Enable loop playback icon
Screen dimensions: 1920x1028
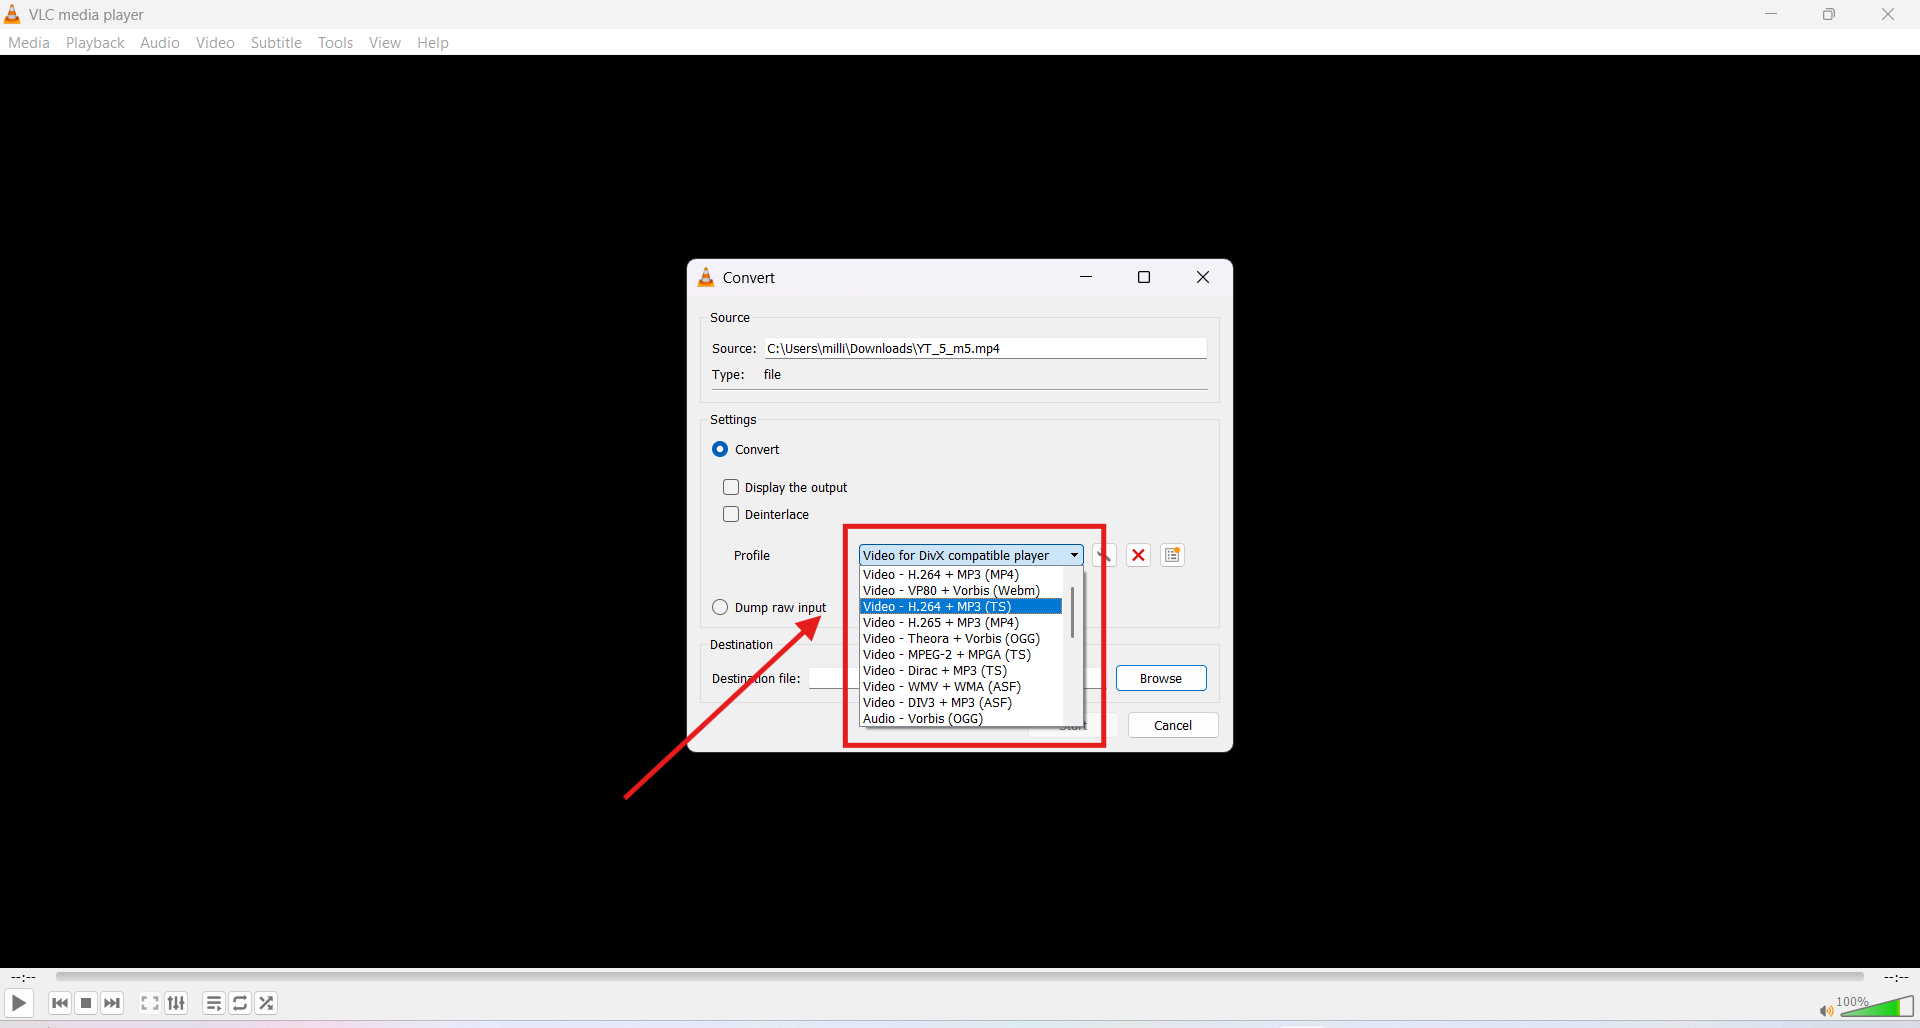point(239,1003)
